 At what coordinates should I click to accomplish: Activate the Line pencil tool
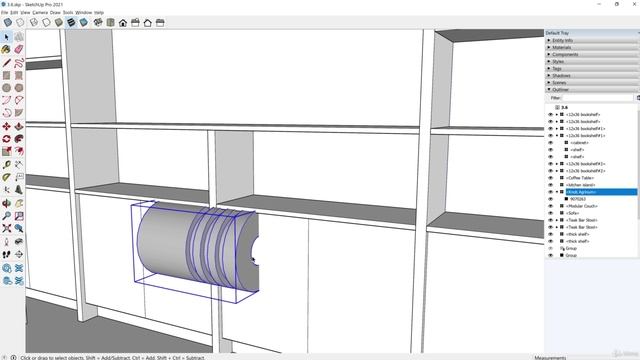7,63
